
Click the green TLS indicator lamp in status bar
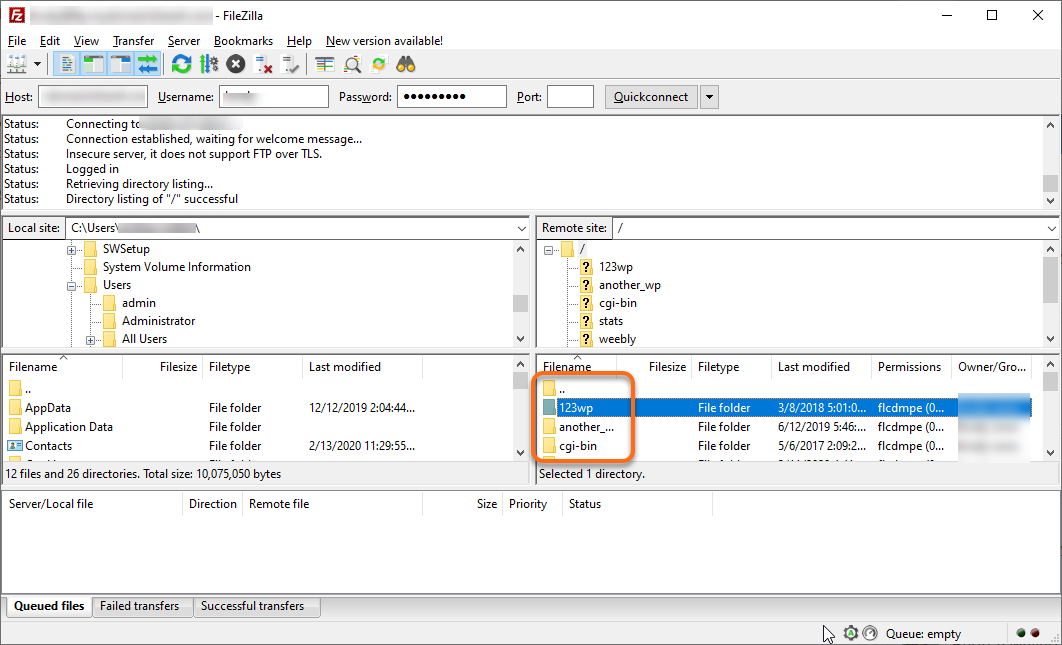(1021, 632)
